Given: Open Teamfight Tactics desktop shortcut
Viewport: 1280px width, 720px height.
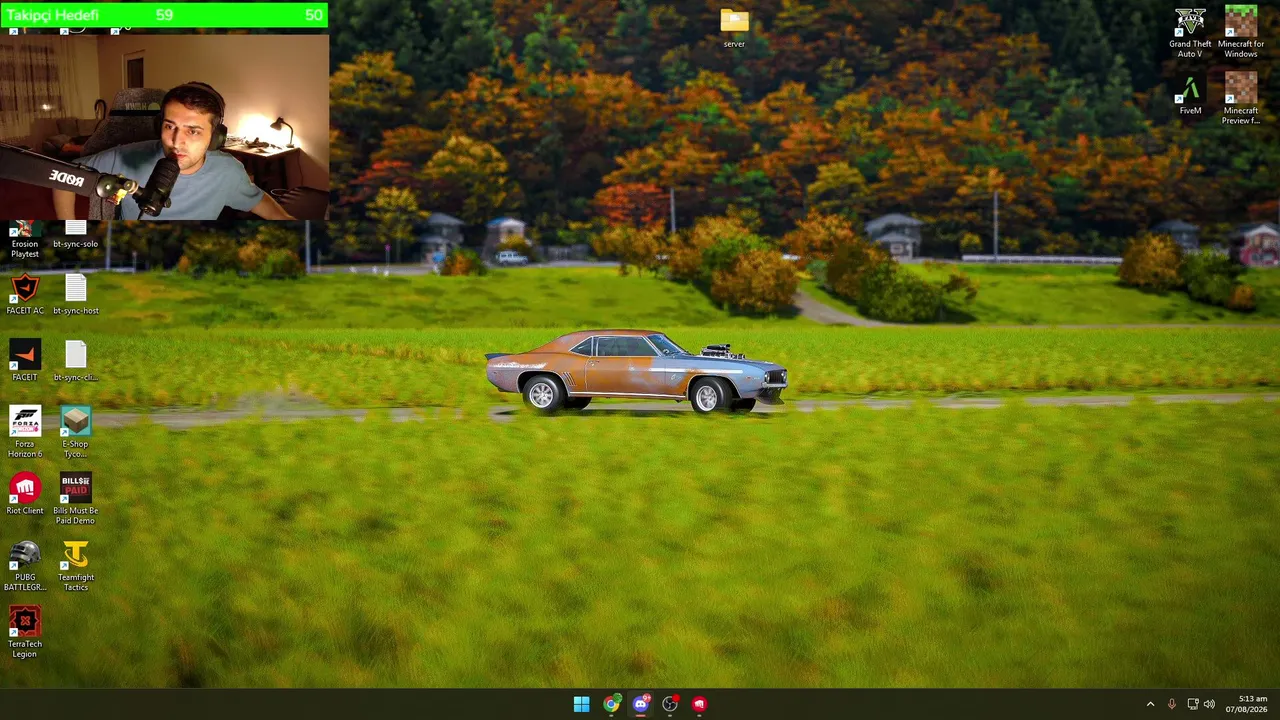Looking at the screenshot, I should pos(75,566).
